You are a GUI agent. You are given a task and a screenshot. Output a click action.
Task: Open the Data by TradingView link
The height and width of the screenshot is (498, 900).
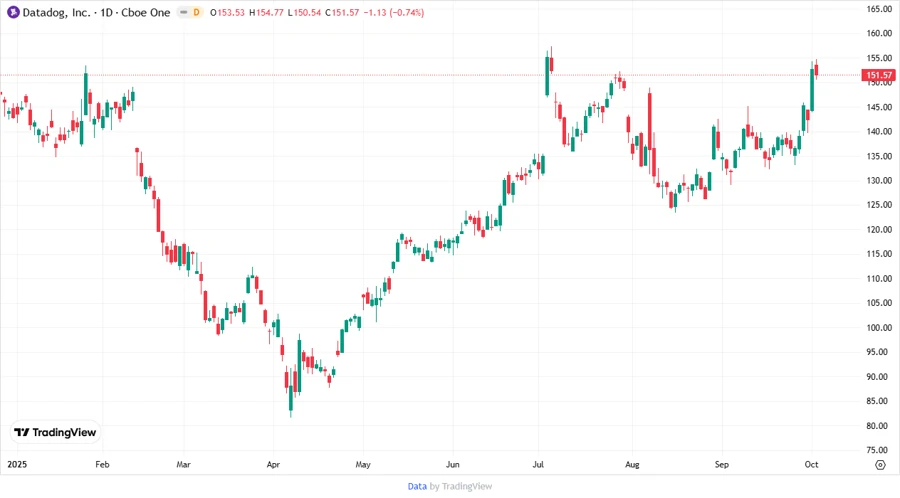point(449,486)
